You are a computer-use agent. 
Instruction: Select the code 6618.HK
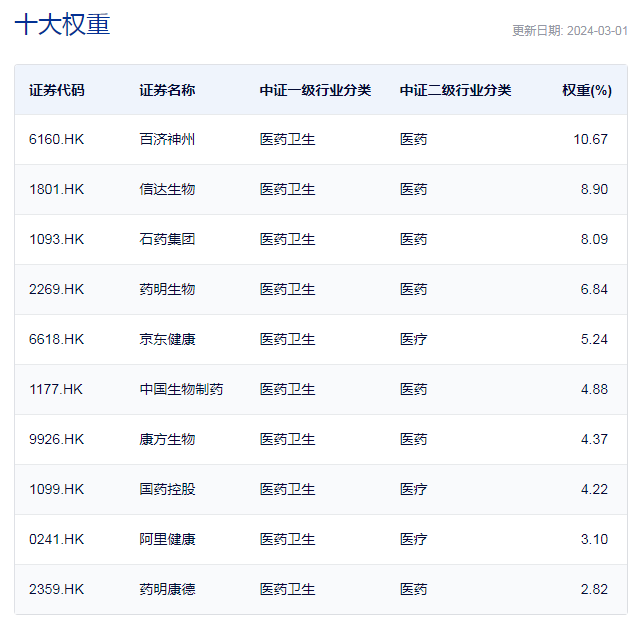pos(56,339)
